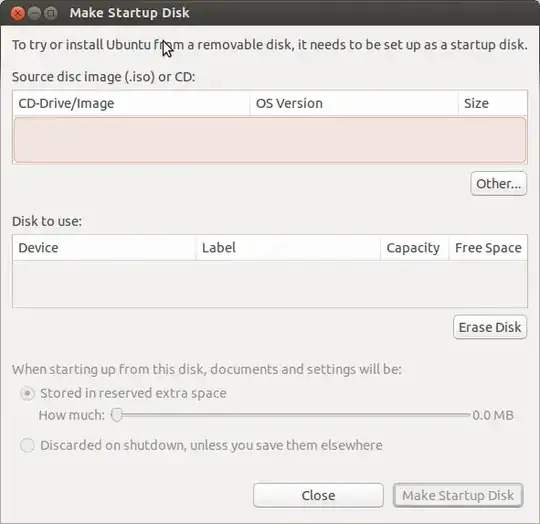Maximize the Make Startup Disk window
The height and width of the screenshot is (524, 540).
51,13
